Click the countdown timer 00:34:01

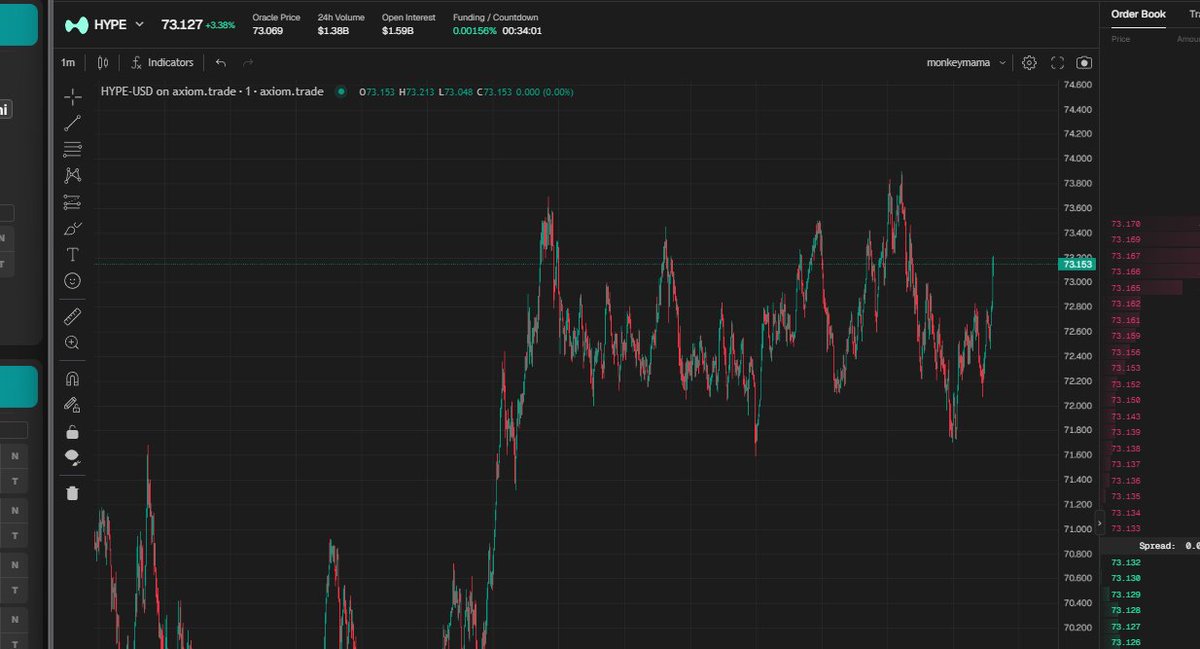tap(522, 31)
